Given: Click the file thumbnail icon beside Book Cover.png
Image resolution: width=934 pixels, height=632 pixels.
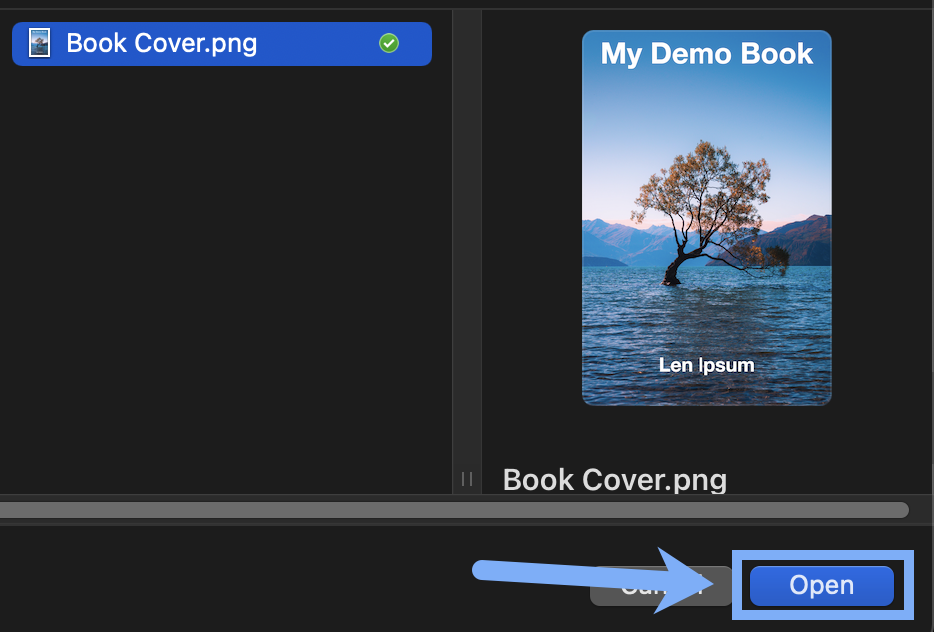Looking at the screenshot, I should (x=39, y=44).
